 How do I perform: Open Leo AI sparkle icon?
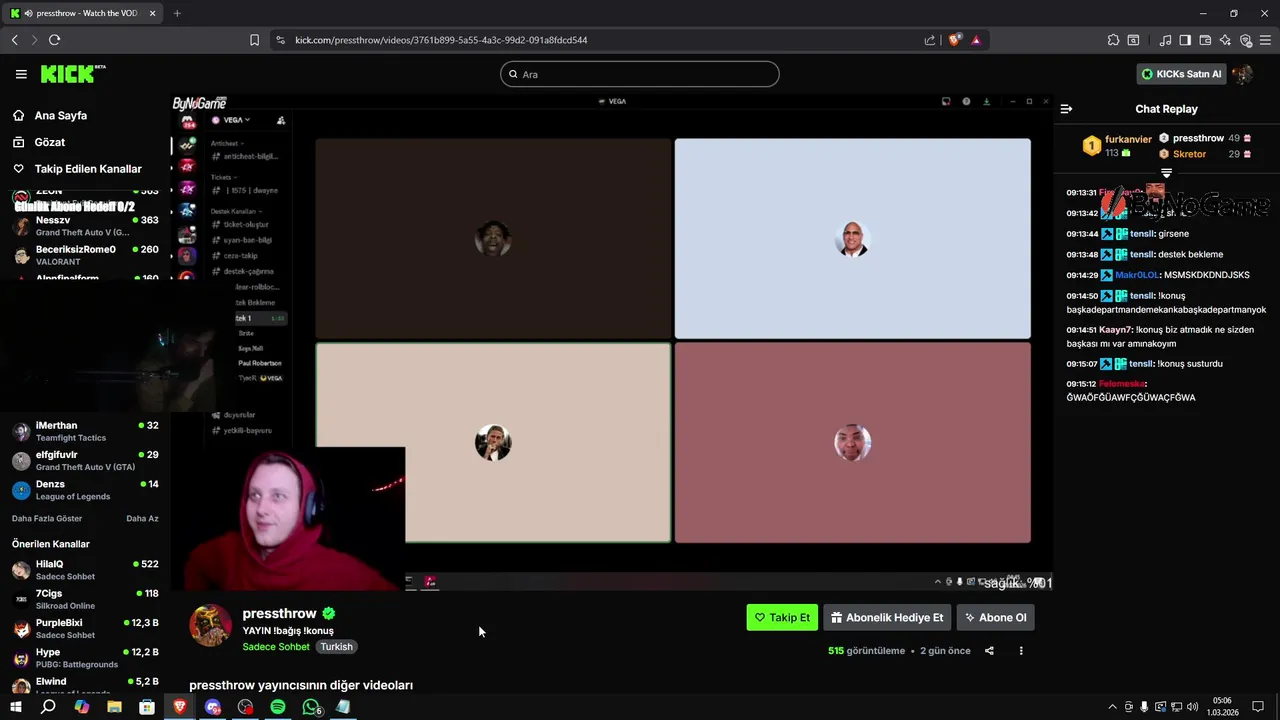(1225, 40)
